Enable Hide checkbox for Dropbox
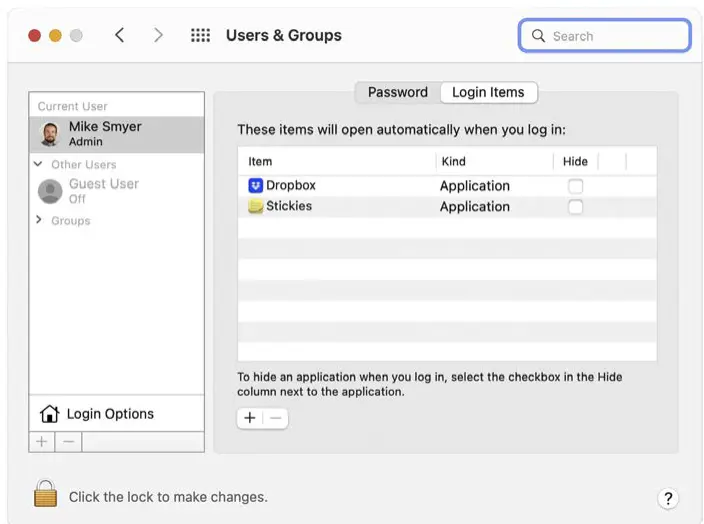Screen dimensions: 704x524 tap(575, 186)
